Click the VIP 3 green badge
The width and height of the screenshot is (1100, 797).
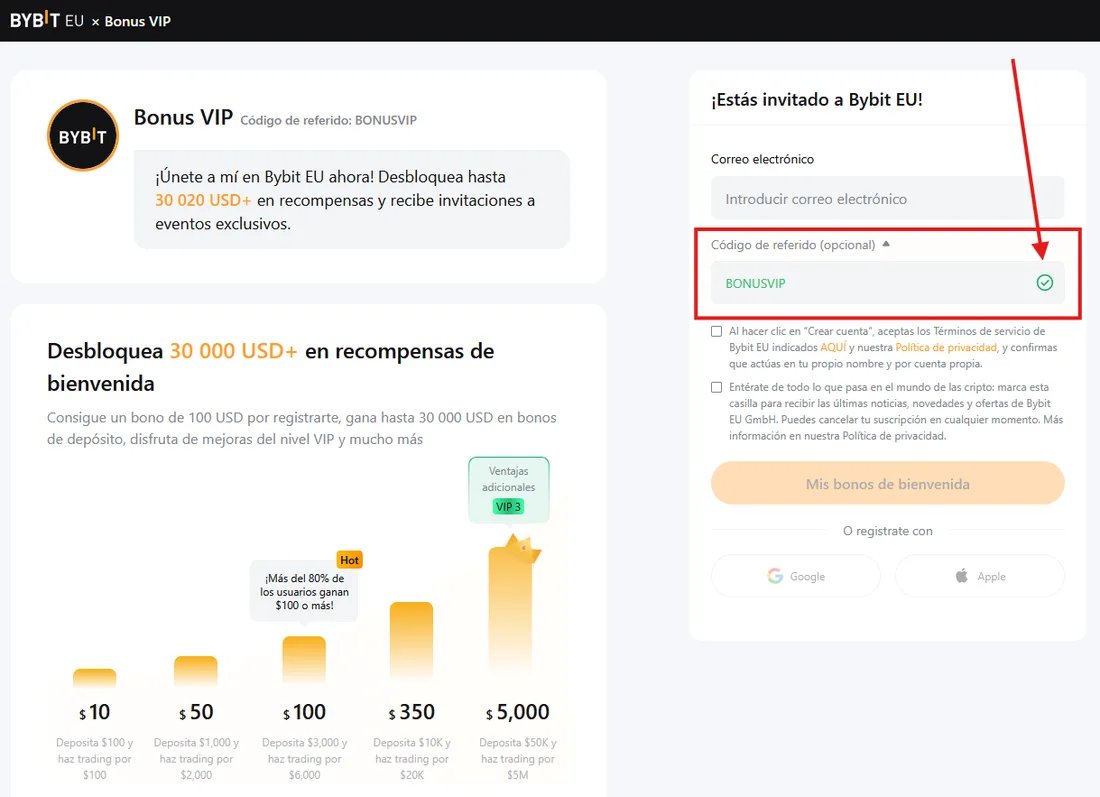tap(509, 507)
